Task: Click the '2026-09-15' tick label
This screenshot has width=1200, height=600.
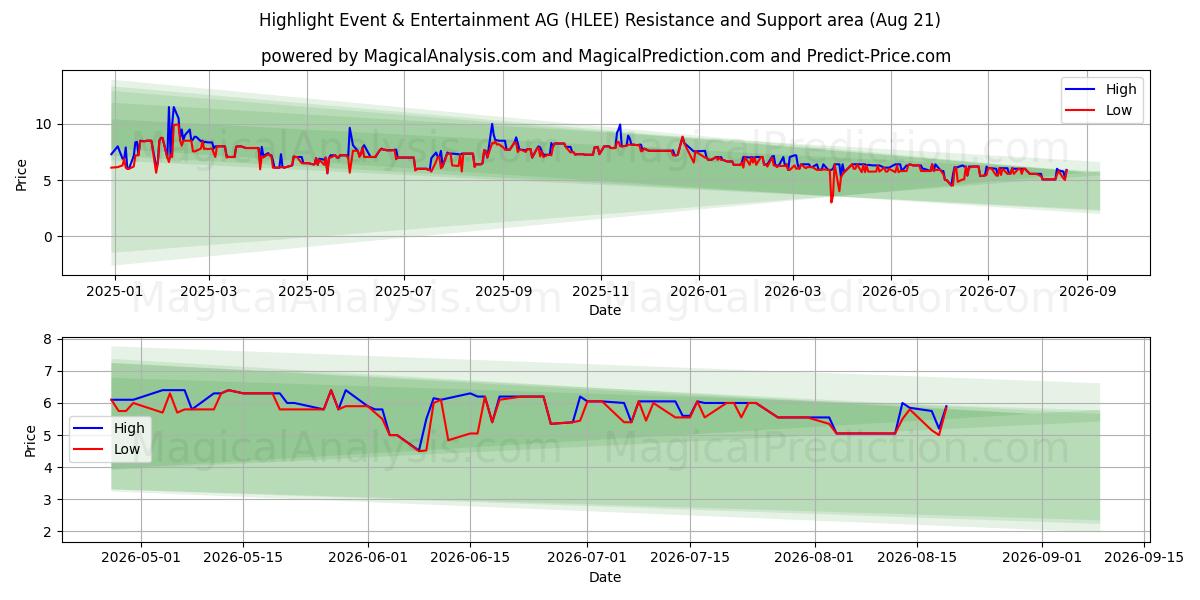Action: coord(1145,557)
